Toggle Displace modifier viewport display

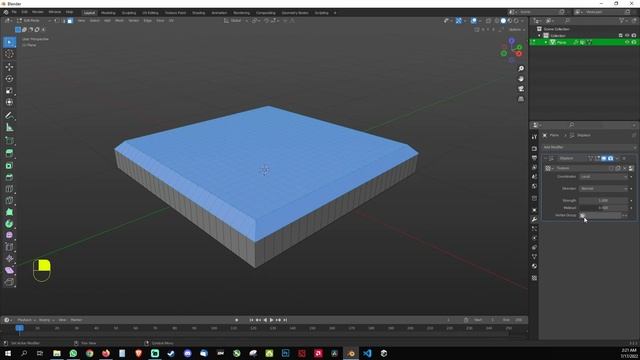tap(604, 158)
